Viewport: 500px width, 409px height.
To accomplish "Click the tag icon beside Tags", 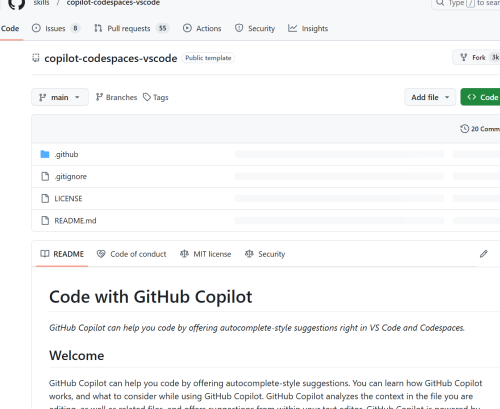I will click(x=147, y=97).
